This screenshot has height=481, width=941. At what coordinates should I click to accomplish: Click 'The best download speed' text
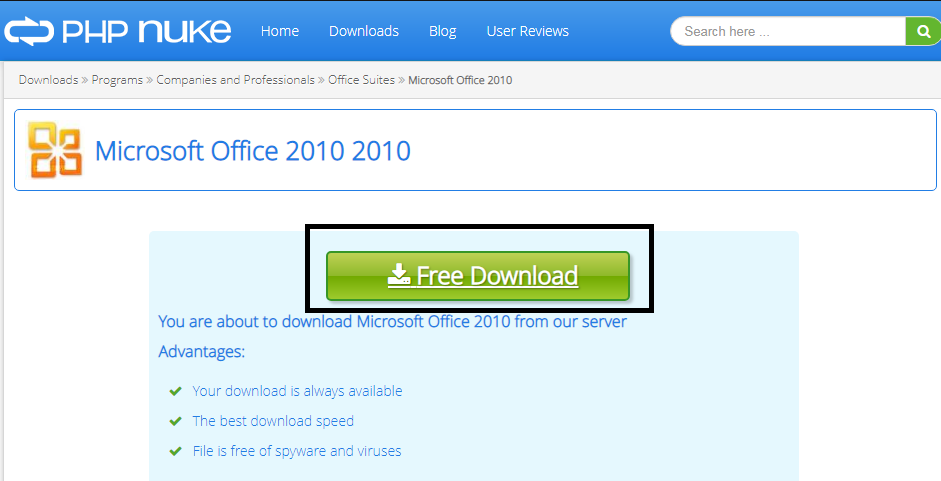tap(273, 421)
